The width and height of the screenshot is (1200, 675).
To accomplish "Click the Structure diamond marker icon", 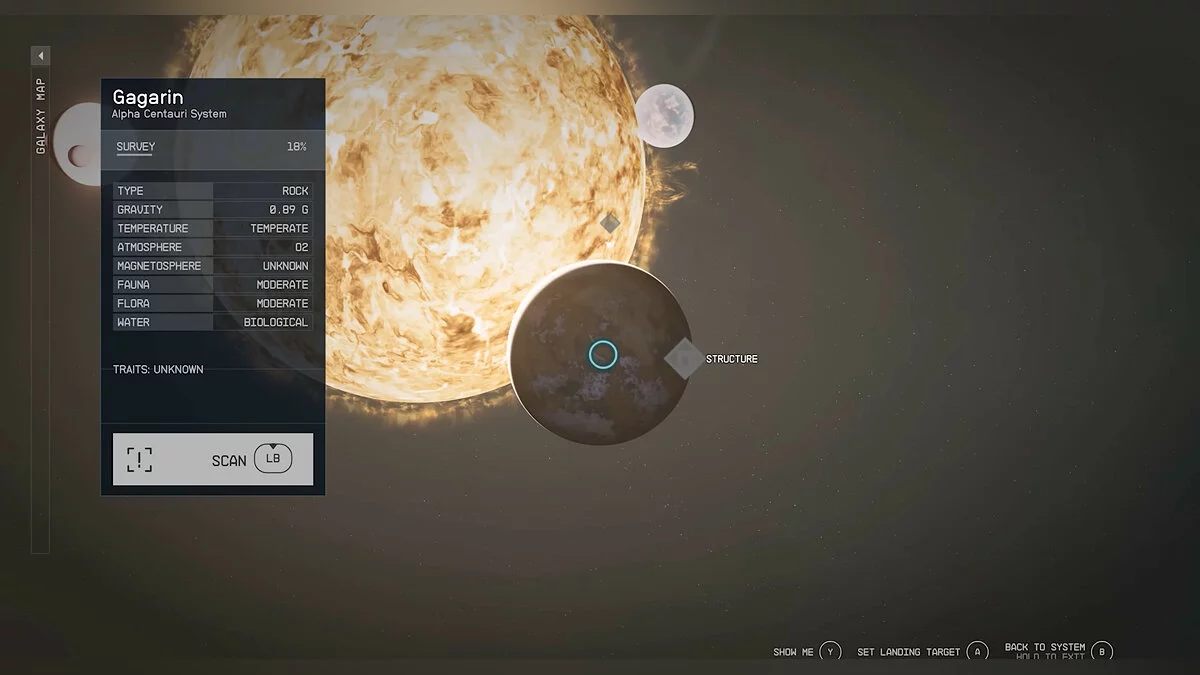I will (x=684, y=358).
